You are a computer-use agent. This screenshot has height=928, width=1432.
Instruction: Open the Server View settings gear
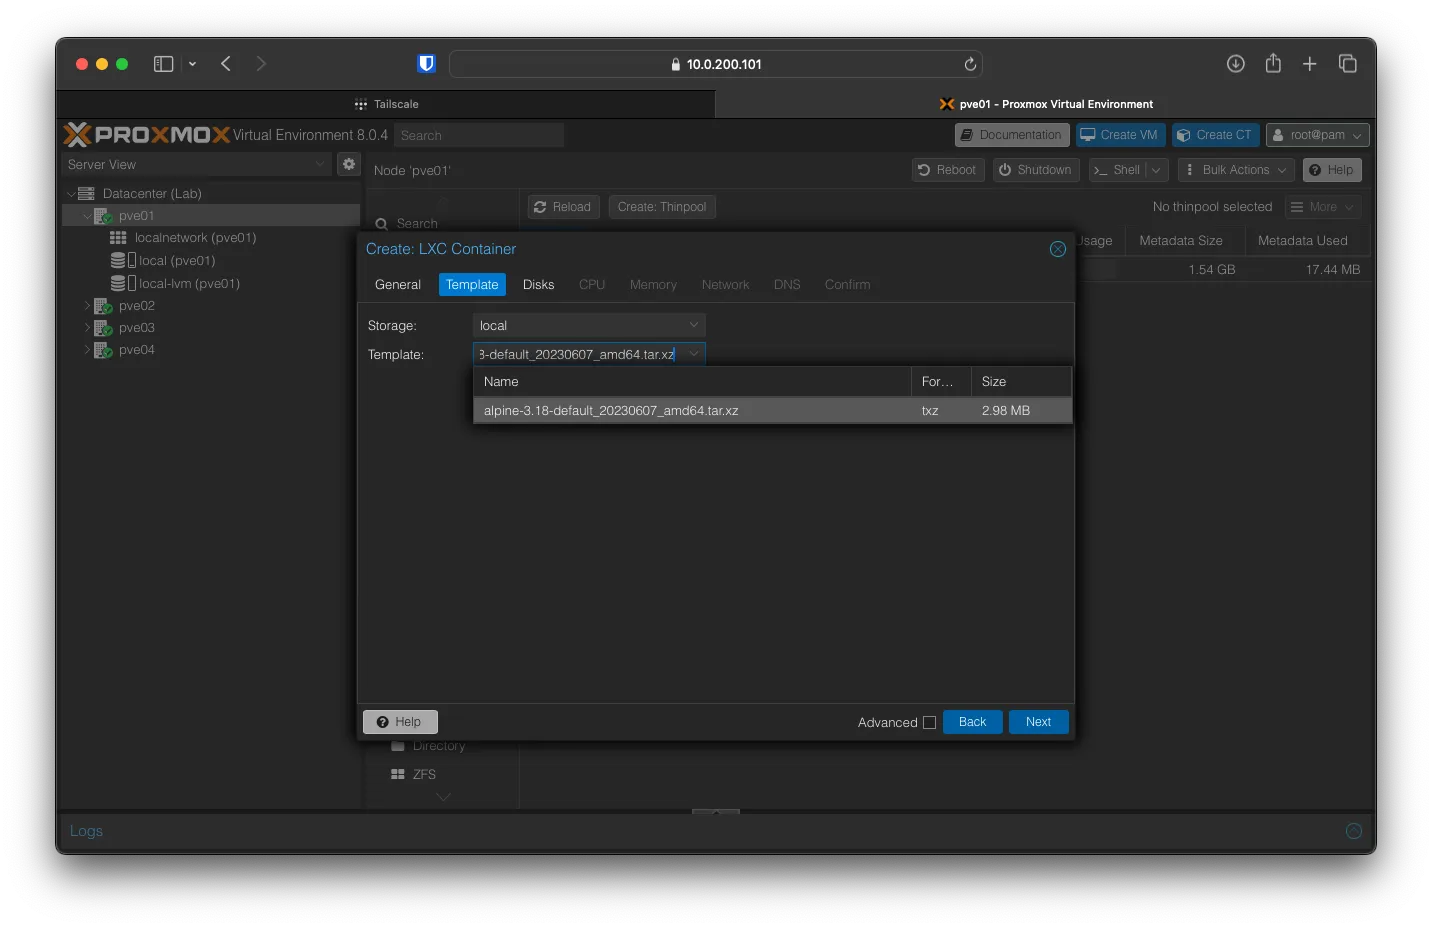(349, 164)
